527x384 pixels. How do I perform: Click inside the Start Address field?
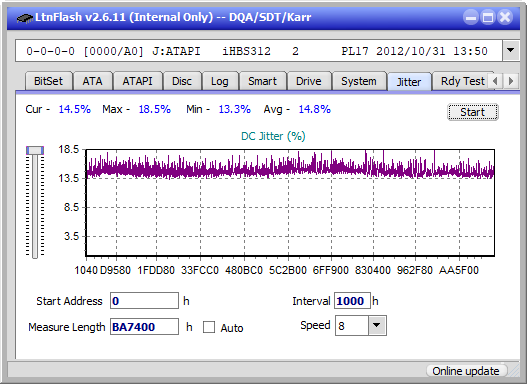(144, 301)
